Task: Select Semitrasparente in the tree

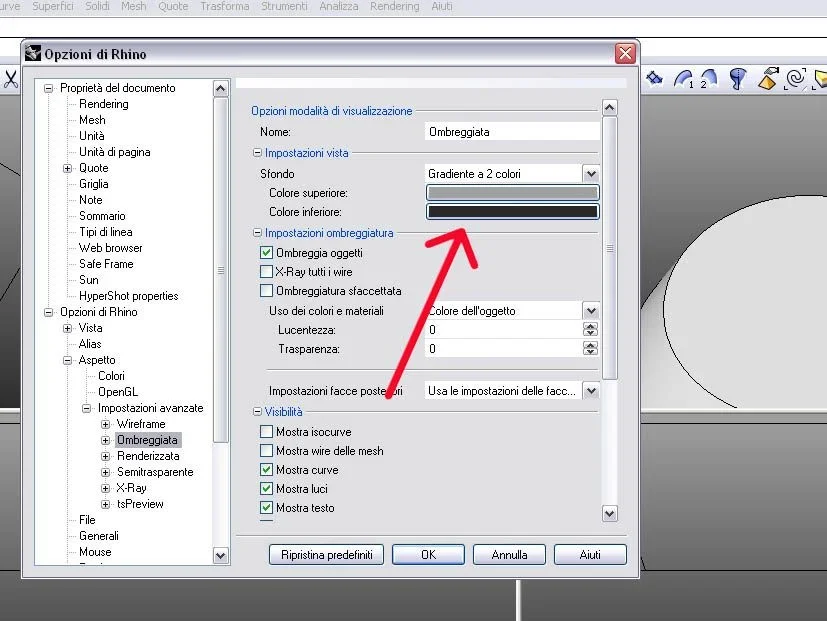Action: coord(155,472)
